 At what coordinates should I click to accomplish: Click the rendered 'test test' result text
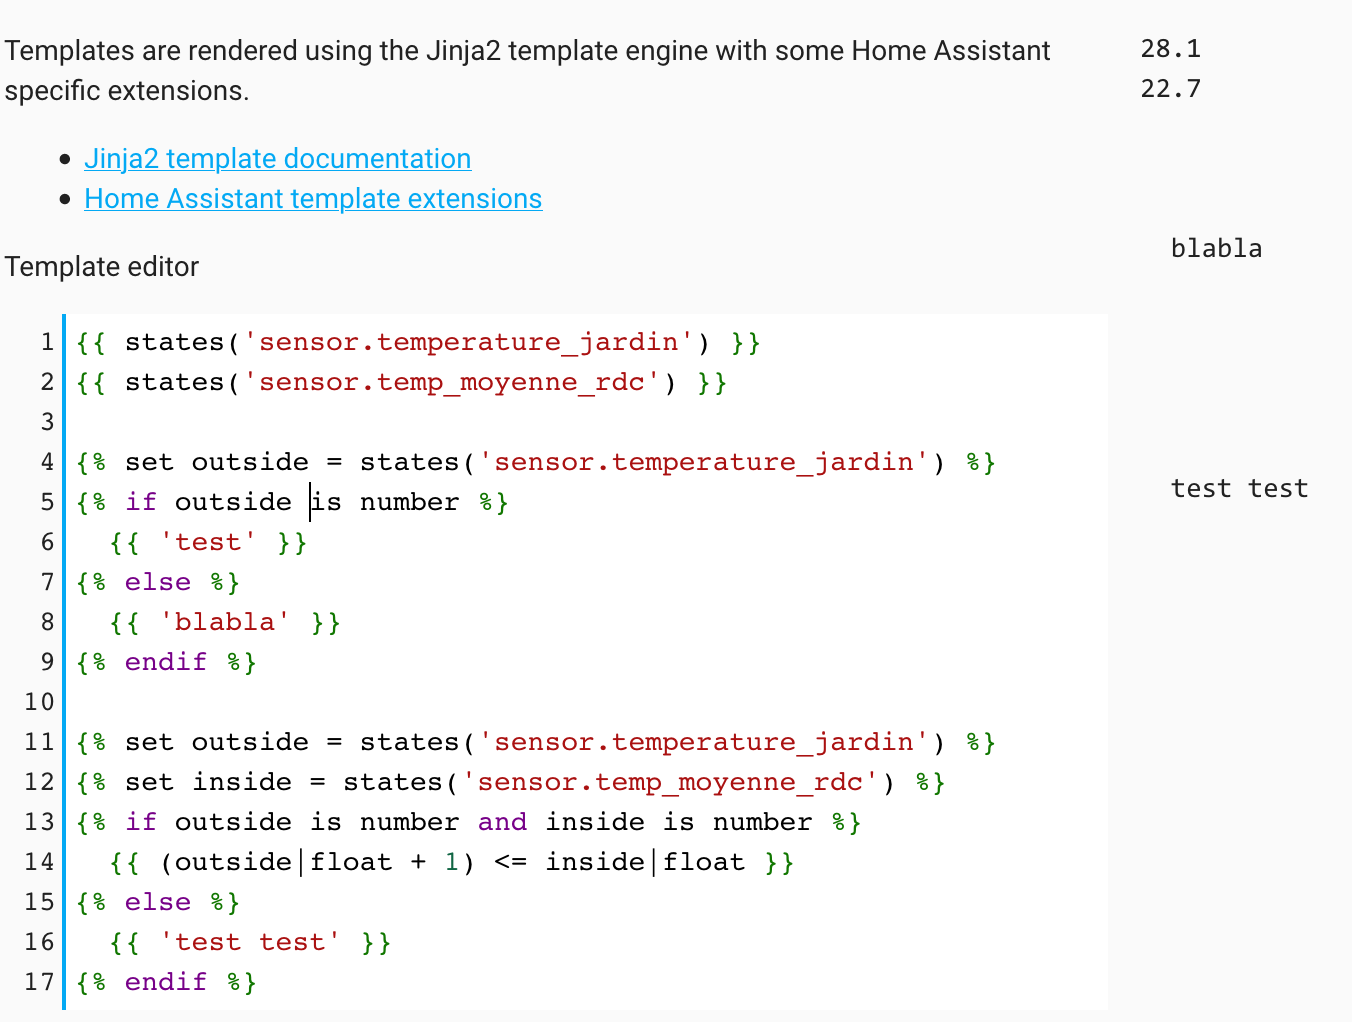pos(1239,488)
